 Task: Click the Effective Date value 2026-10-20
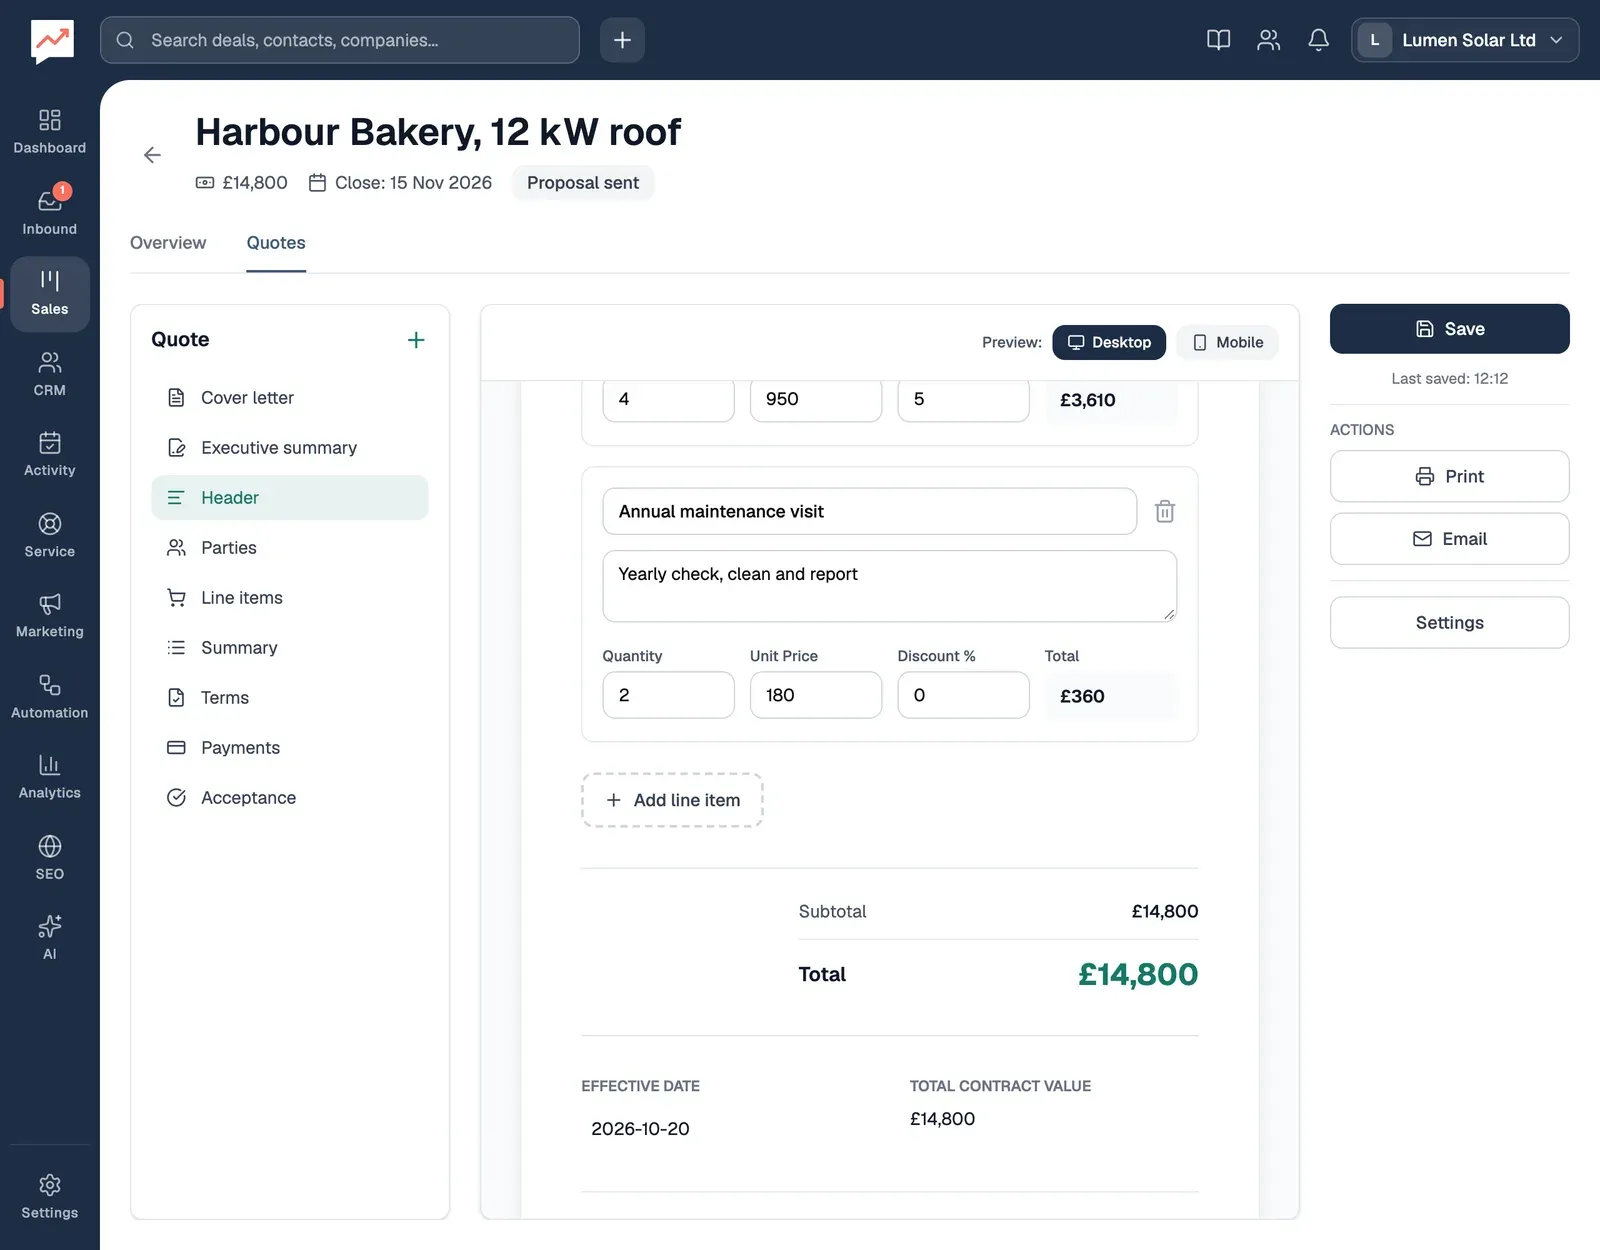tap(640, 1129)
